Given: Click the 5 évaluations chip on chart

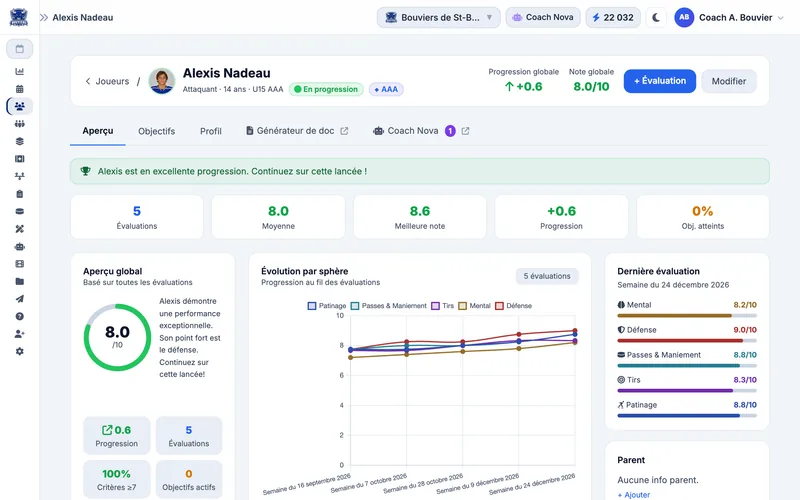Looking at the screenshot, I should (547, 276).
